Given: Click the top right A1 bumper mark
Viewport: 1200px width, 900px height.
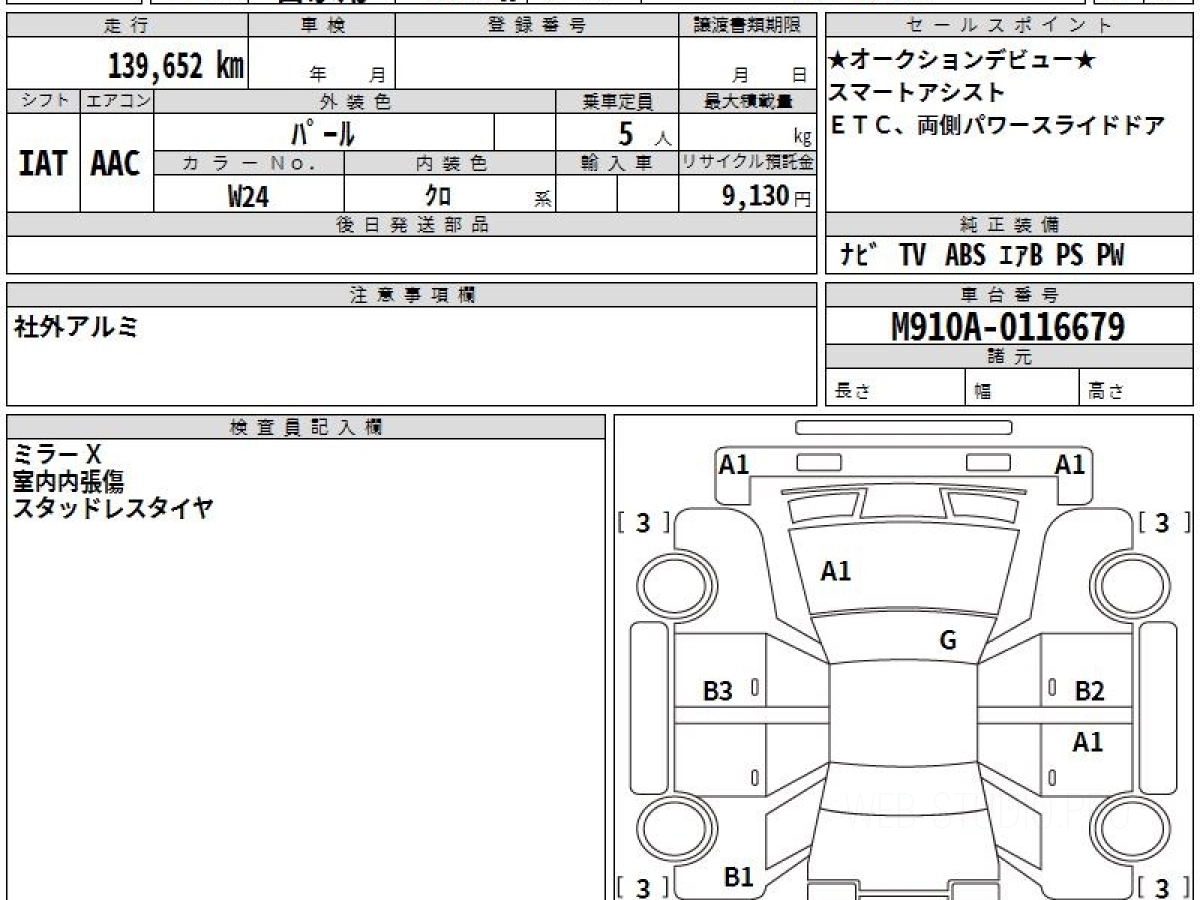Looking at the screenshot, I should (1070, 464).
